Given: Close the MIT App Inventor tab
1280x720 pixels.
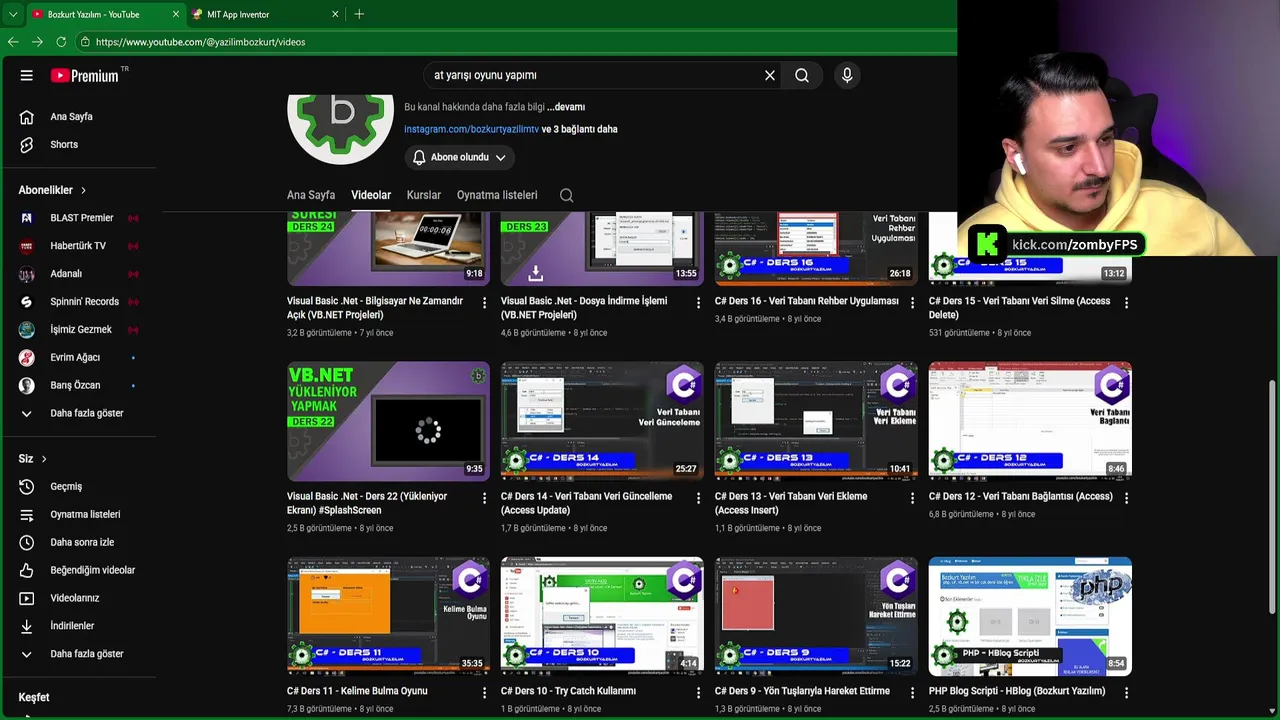Looking at the screenshot, I should [335, 14].
